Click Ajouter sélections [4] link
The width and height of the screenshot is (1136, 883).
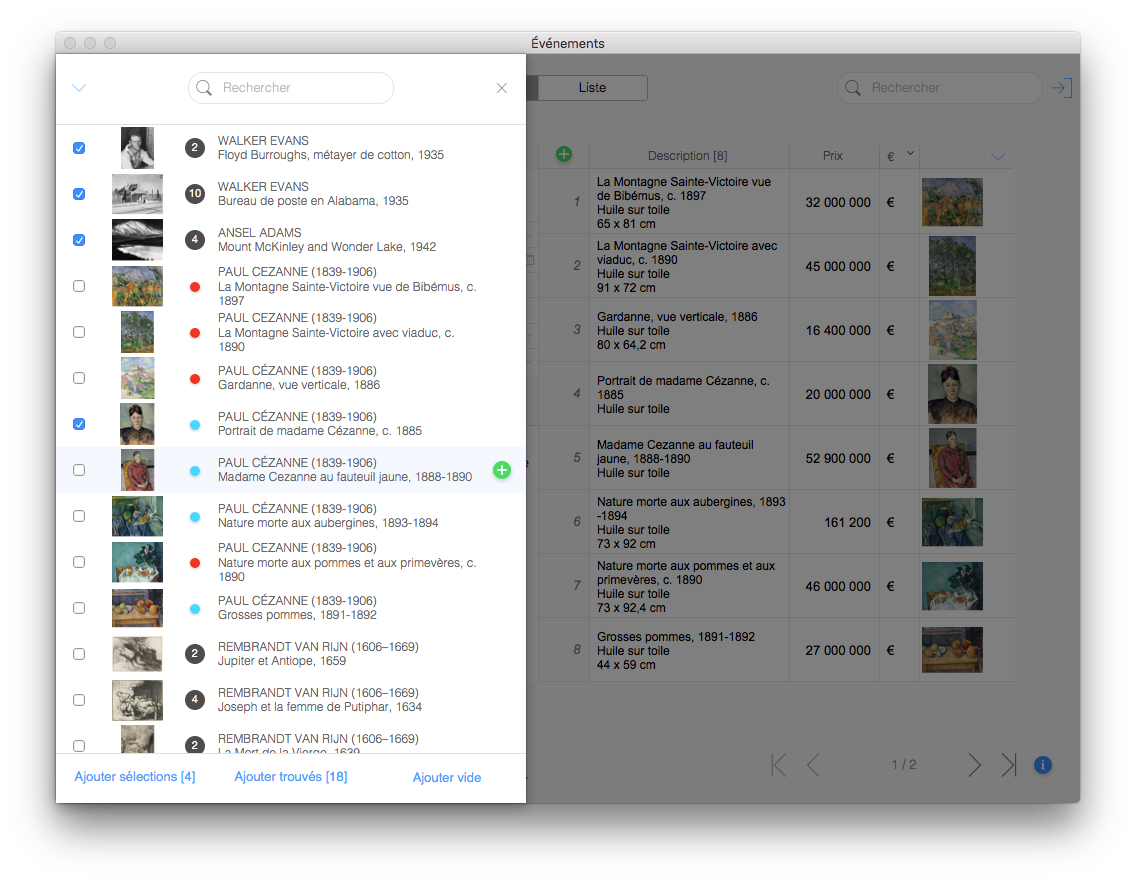[x=135, y=777]
